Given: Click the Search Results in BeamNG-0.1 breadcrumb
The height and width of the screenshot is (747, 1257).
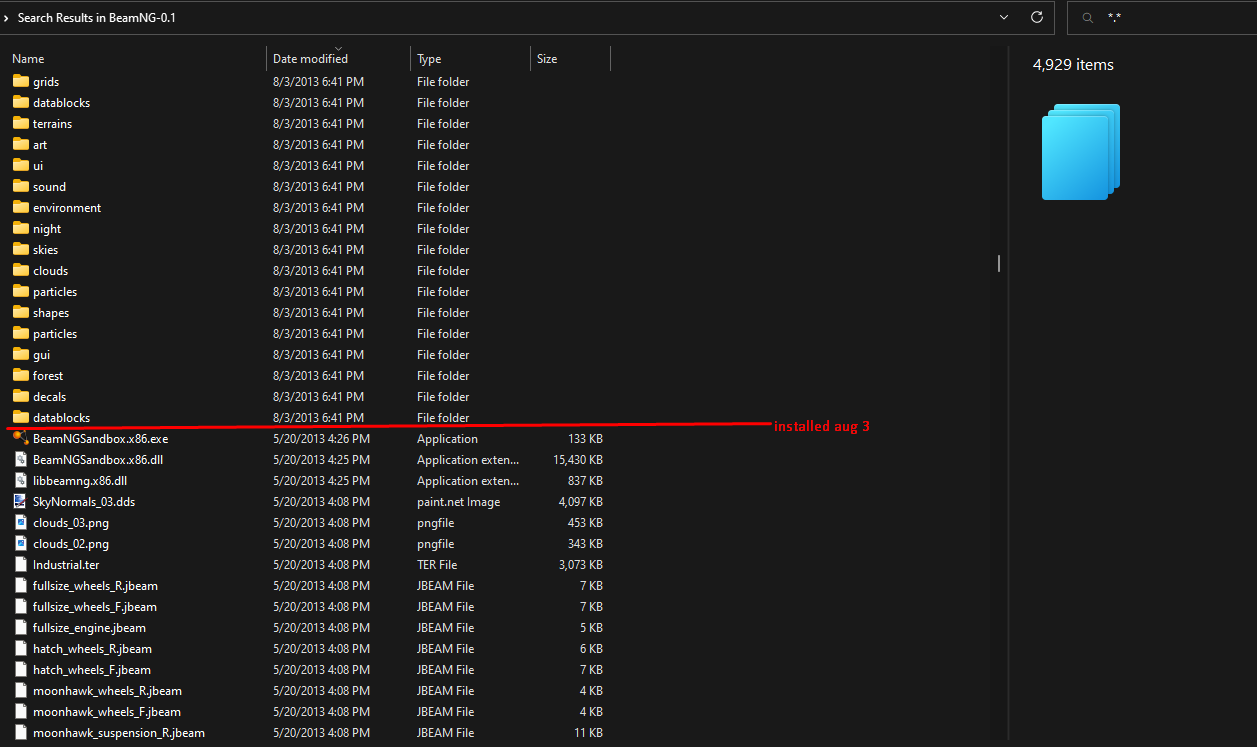Looking at the screenshot, I should 97,18.
